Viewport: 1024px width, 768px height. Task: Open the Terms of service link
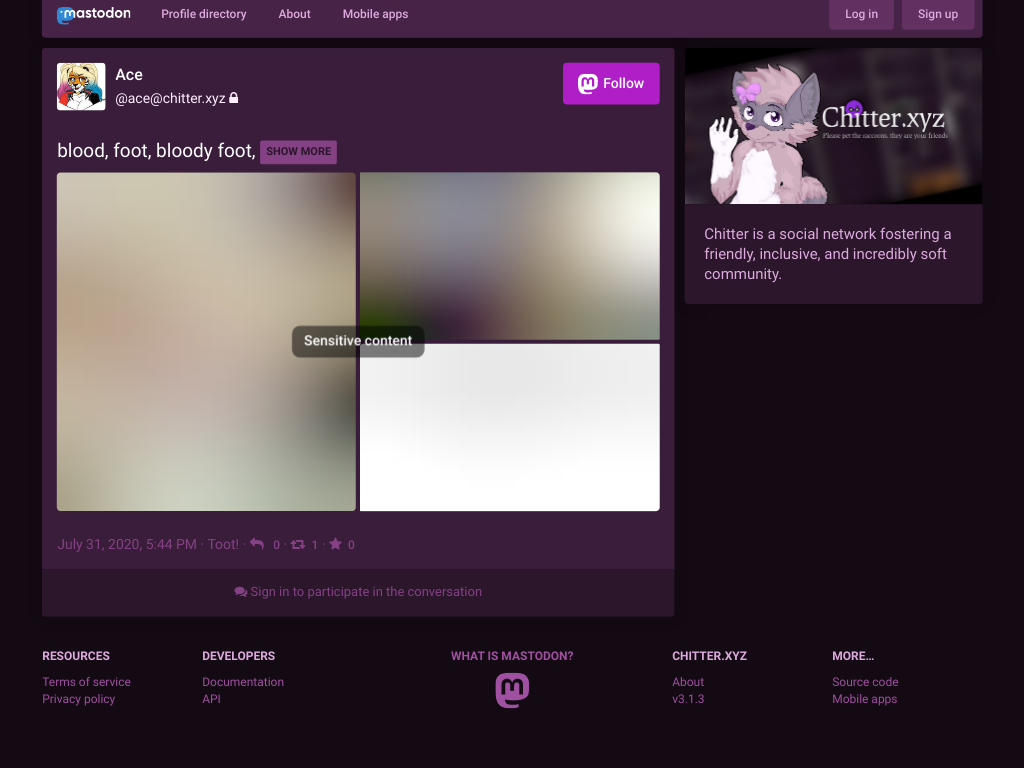[86, 682]
